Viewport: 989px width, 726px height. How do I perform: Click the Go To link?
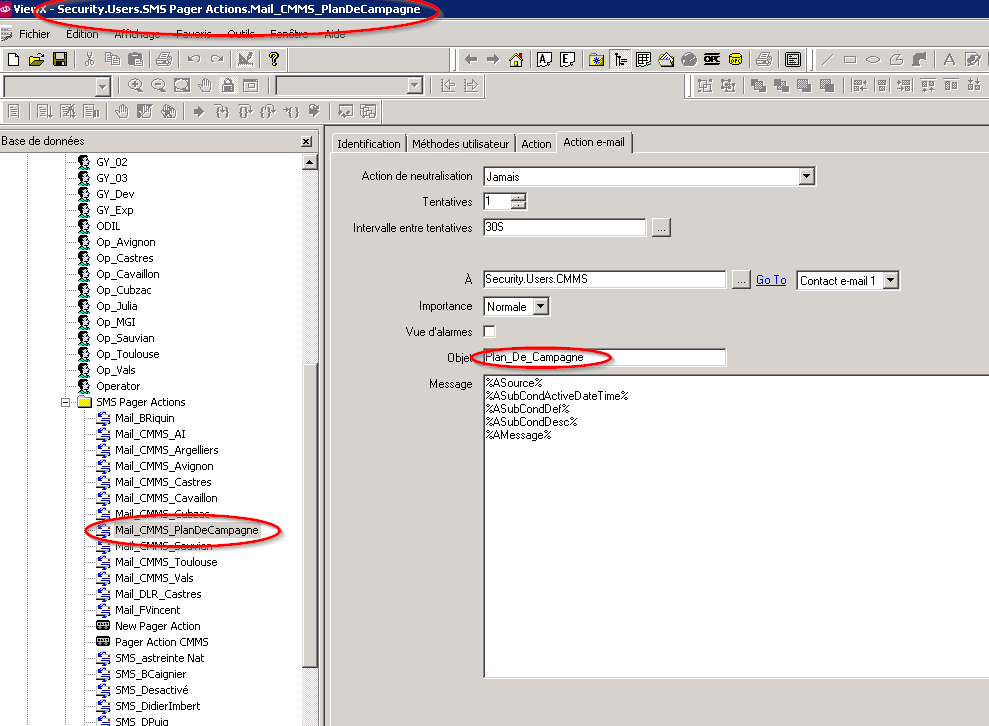point(771,281)
